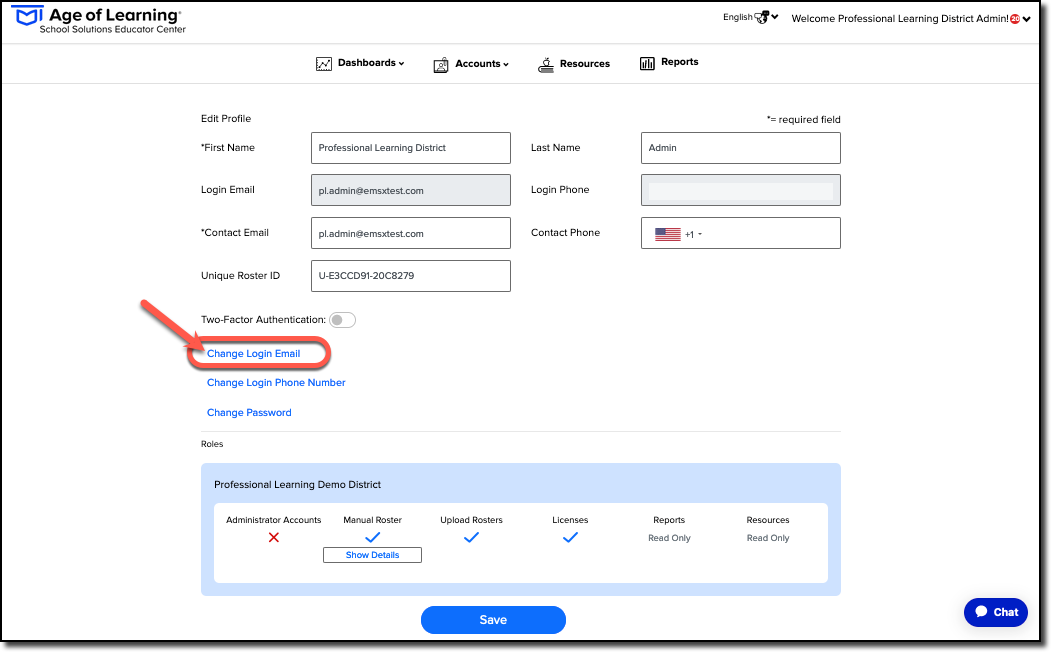This screenshot has height=652, width=1051.
Task: Click 'Administrator Accounts' role label
Action: (273, 520)
